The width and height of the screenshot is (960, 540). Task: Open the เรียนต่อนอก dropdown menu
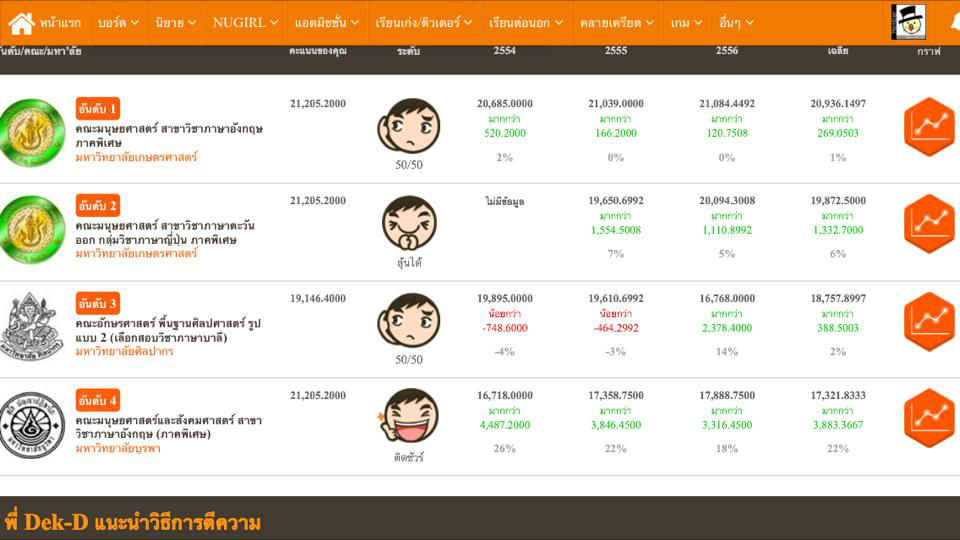click(525, 22)
